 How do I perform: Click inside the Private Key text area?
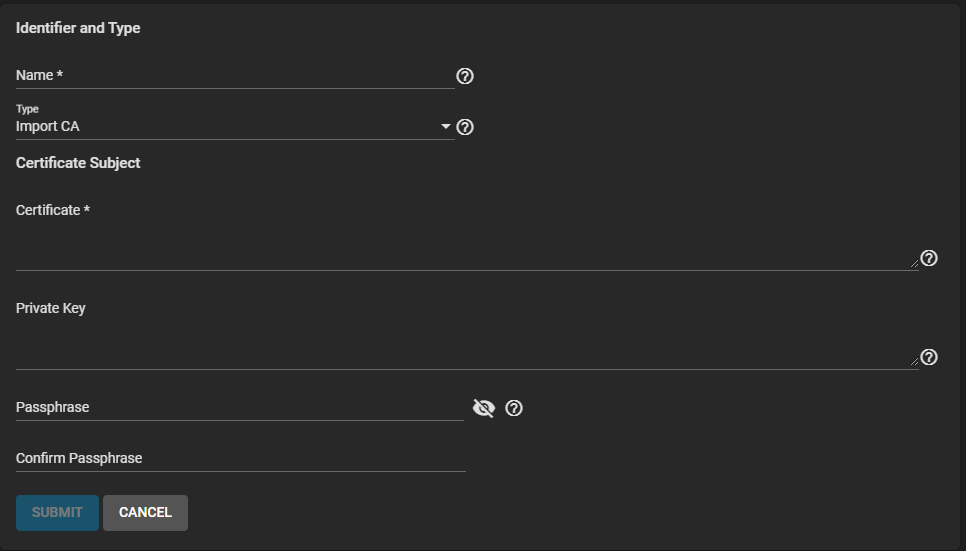pyautogui.click(x=465, y=345)
